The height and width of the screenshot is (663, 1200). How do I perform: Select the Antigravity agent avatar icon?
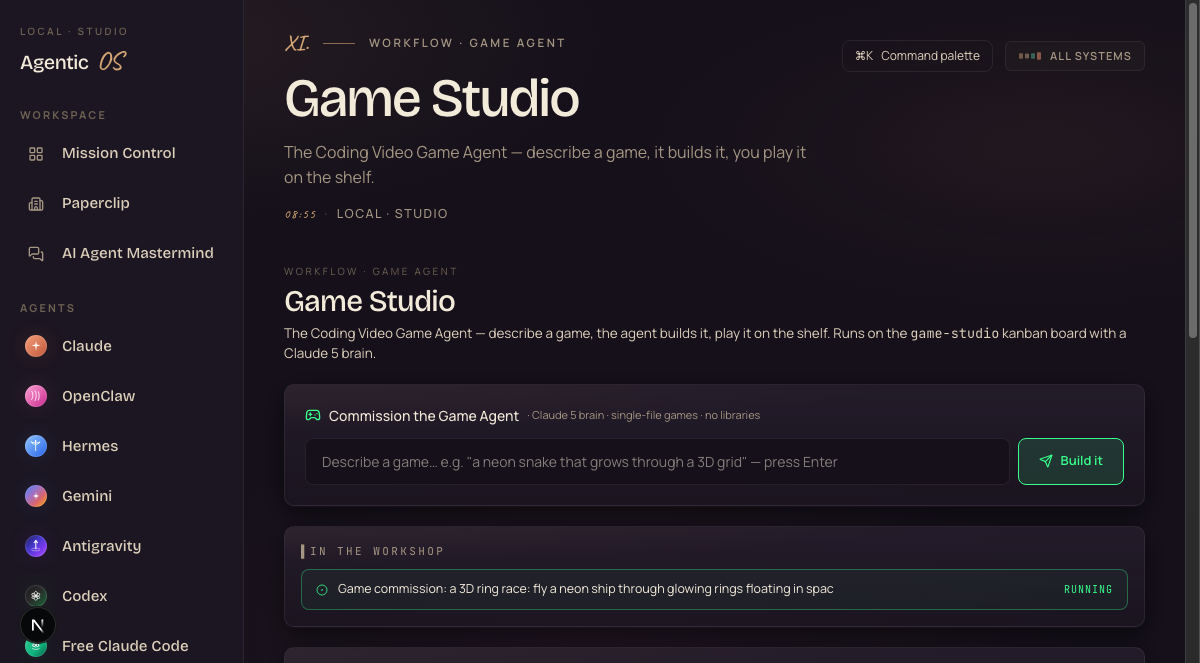[x=36, y=546]
